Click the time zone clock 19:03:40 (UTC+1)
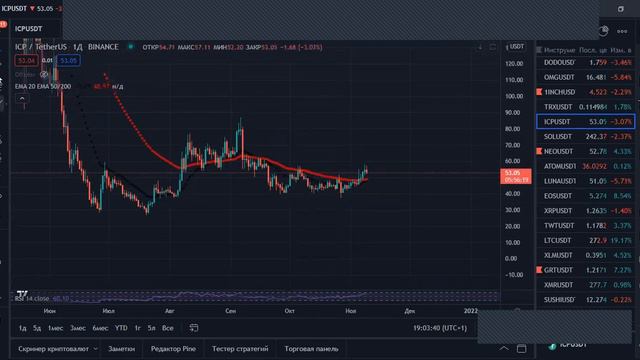Image resolution: width=640 pixels, height=360 pixels. 440,328
